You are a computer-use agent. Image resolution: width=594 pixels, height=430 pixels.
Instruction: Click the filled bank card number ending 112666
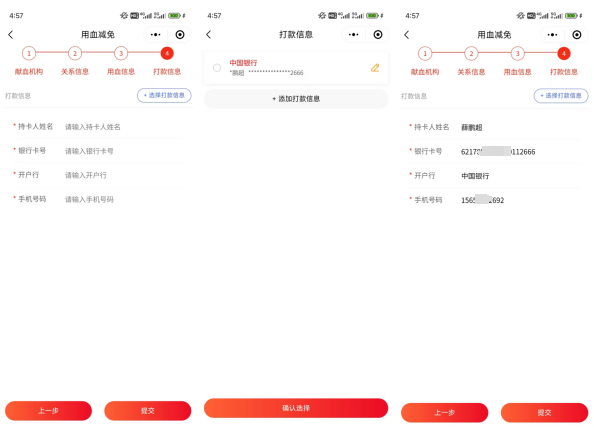(498, 152)
